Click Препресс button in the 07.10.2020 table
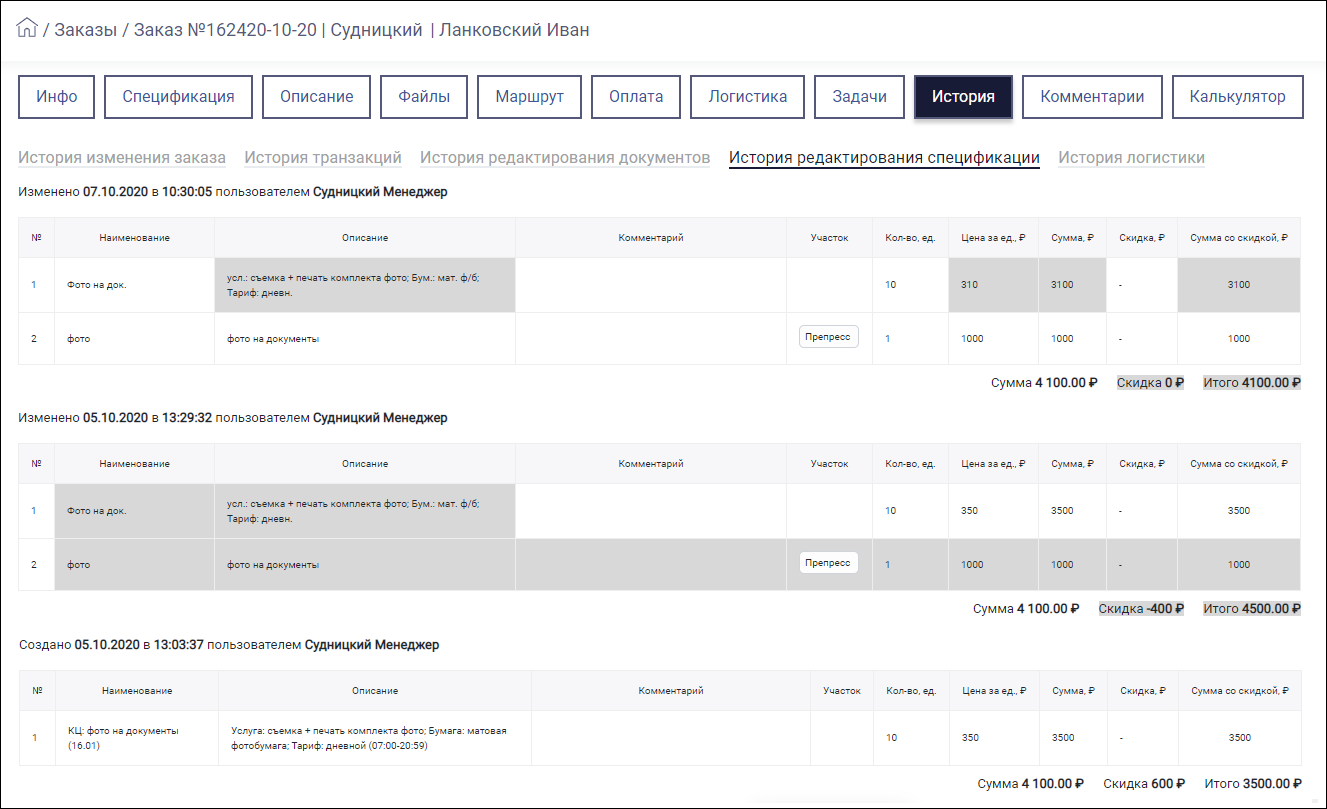 828,337
